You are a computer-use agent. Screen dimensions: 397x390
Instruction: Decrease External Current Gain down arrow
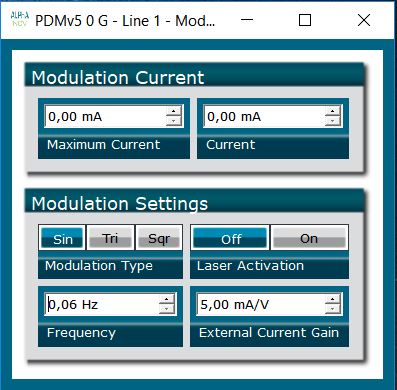[x=332, y=309]
